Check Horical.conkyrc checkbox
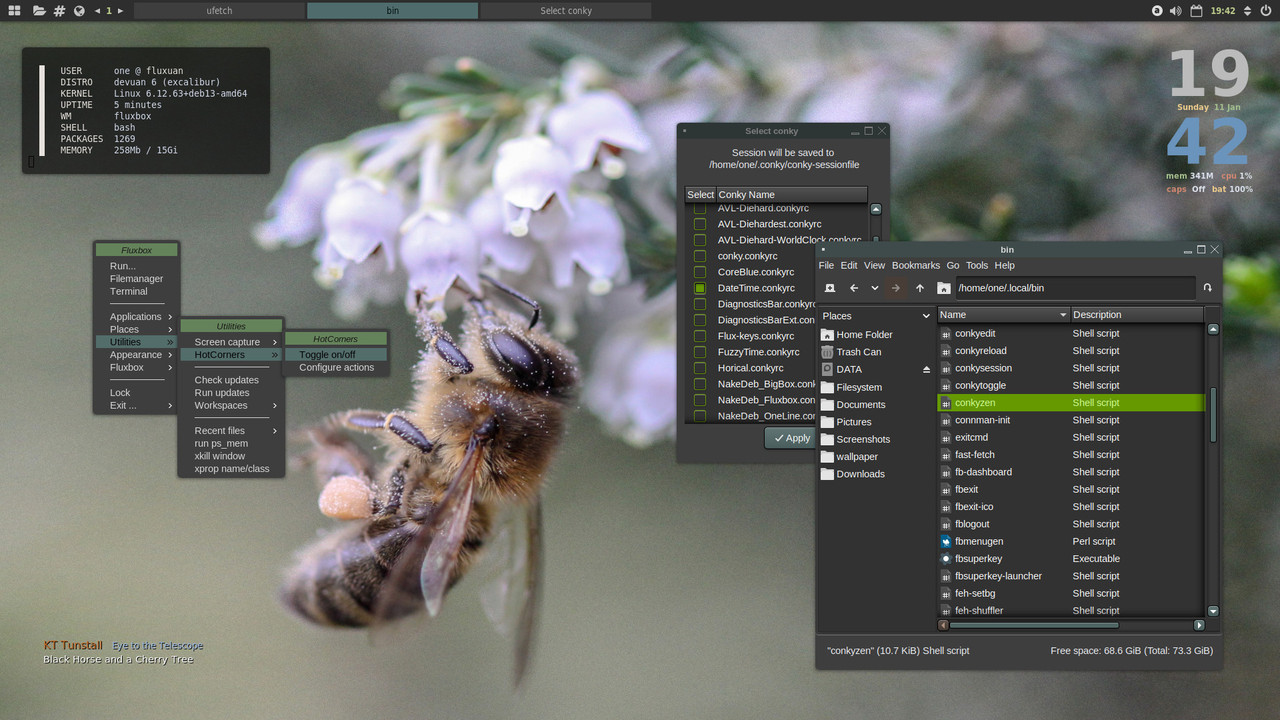Screen dimensions: 1280x720 pos(700,368)
